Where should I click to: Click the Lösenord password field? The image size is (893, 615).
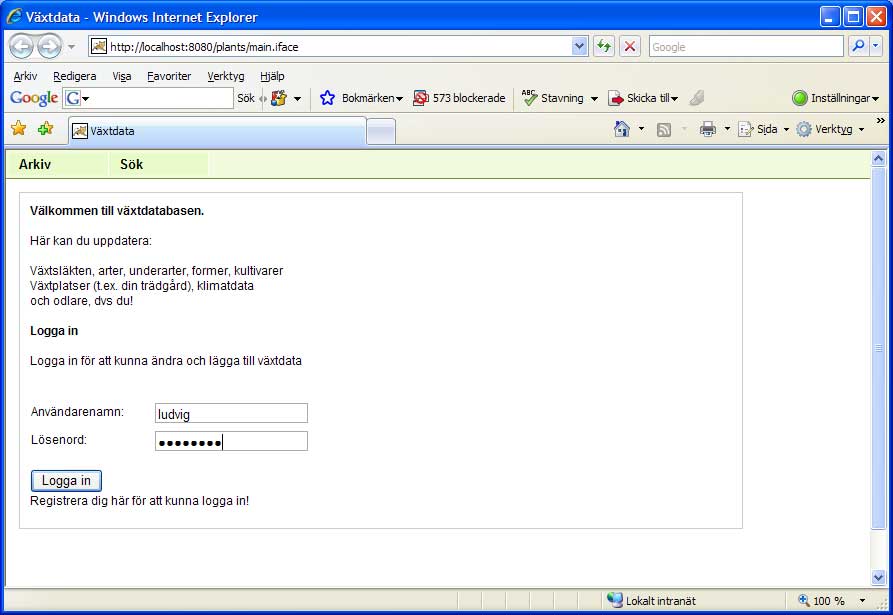point(231,441)
